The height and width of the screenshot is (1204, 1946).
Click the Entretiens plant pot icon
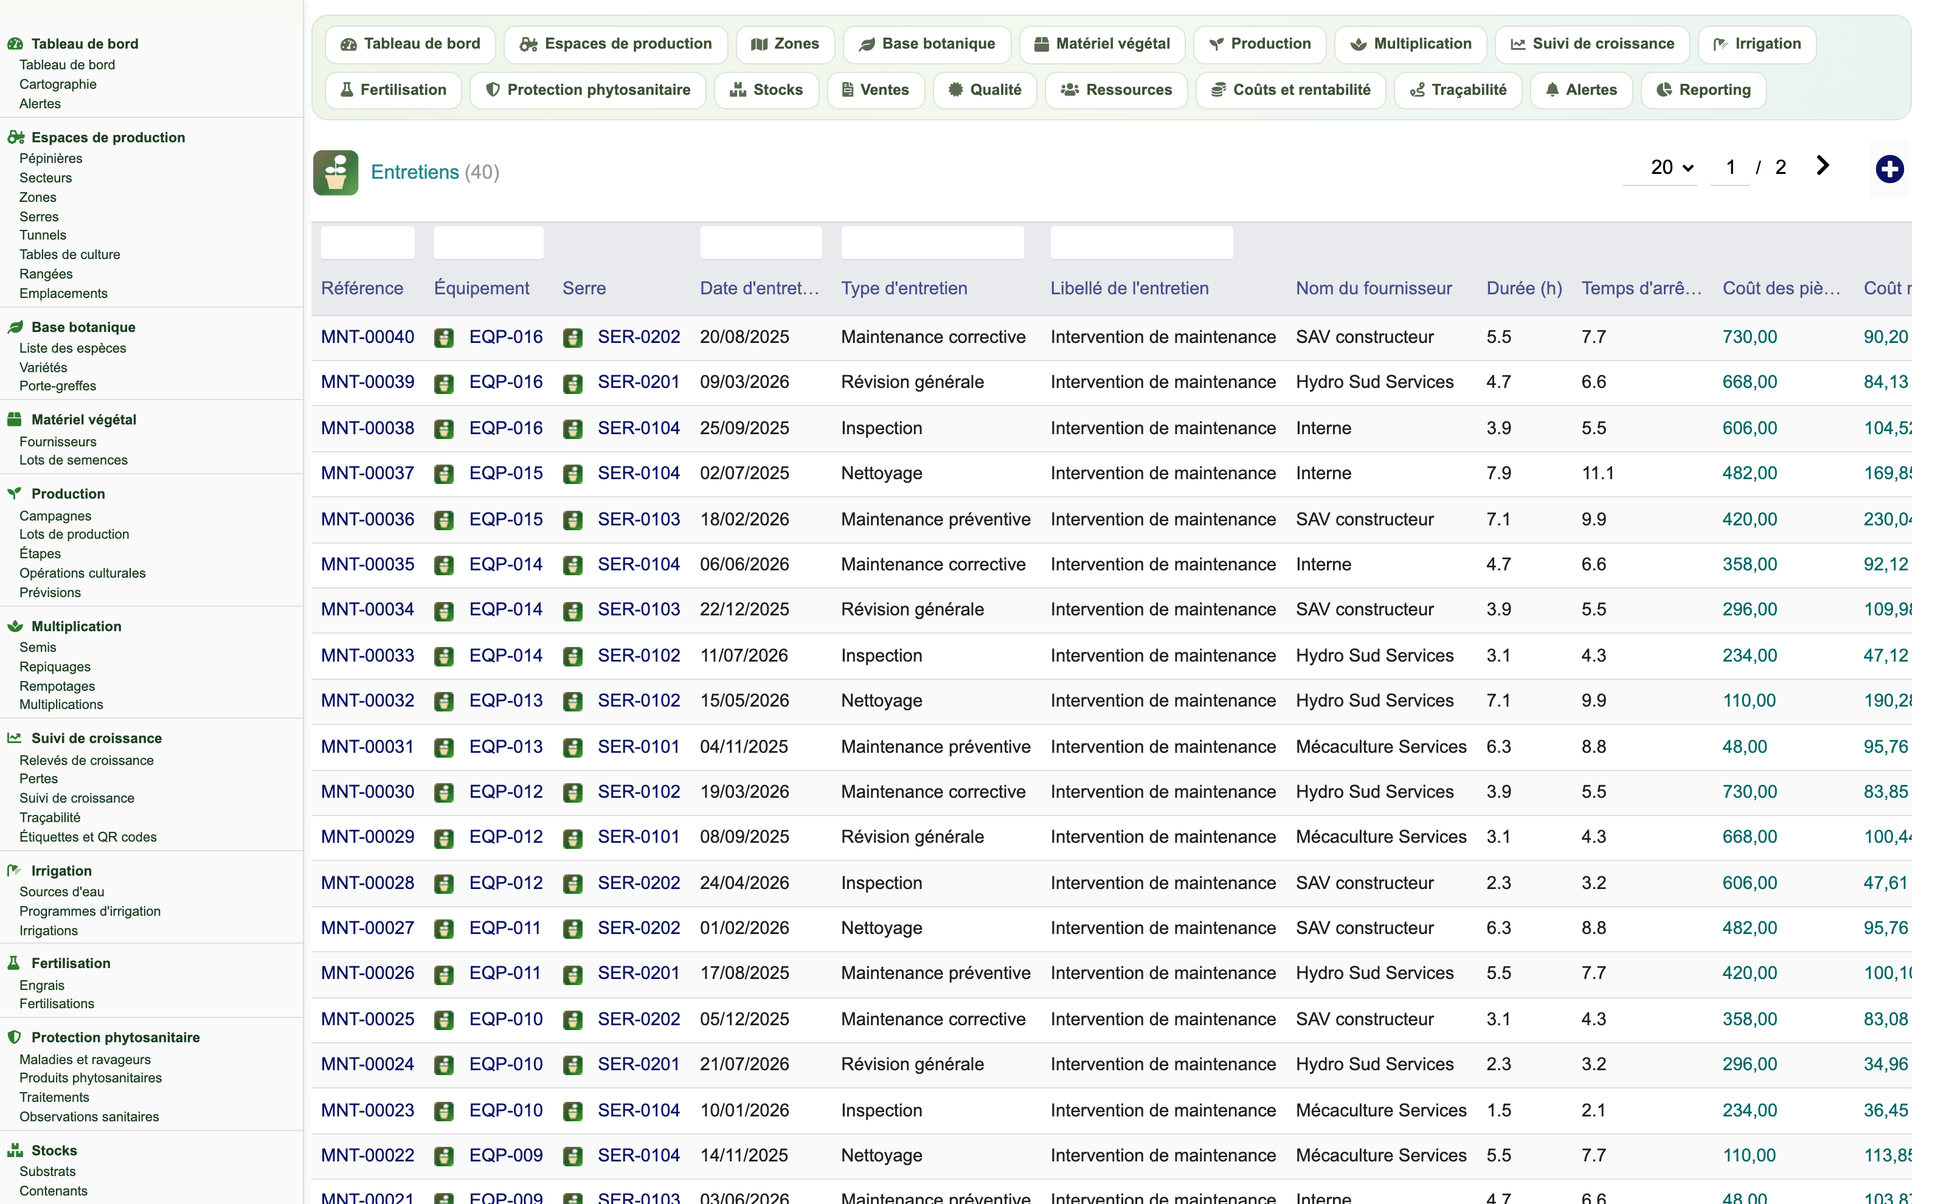(335, 172)
